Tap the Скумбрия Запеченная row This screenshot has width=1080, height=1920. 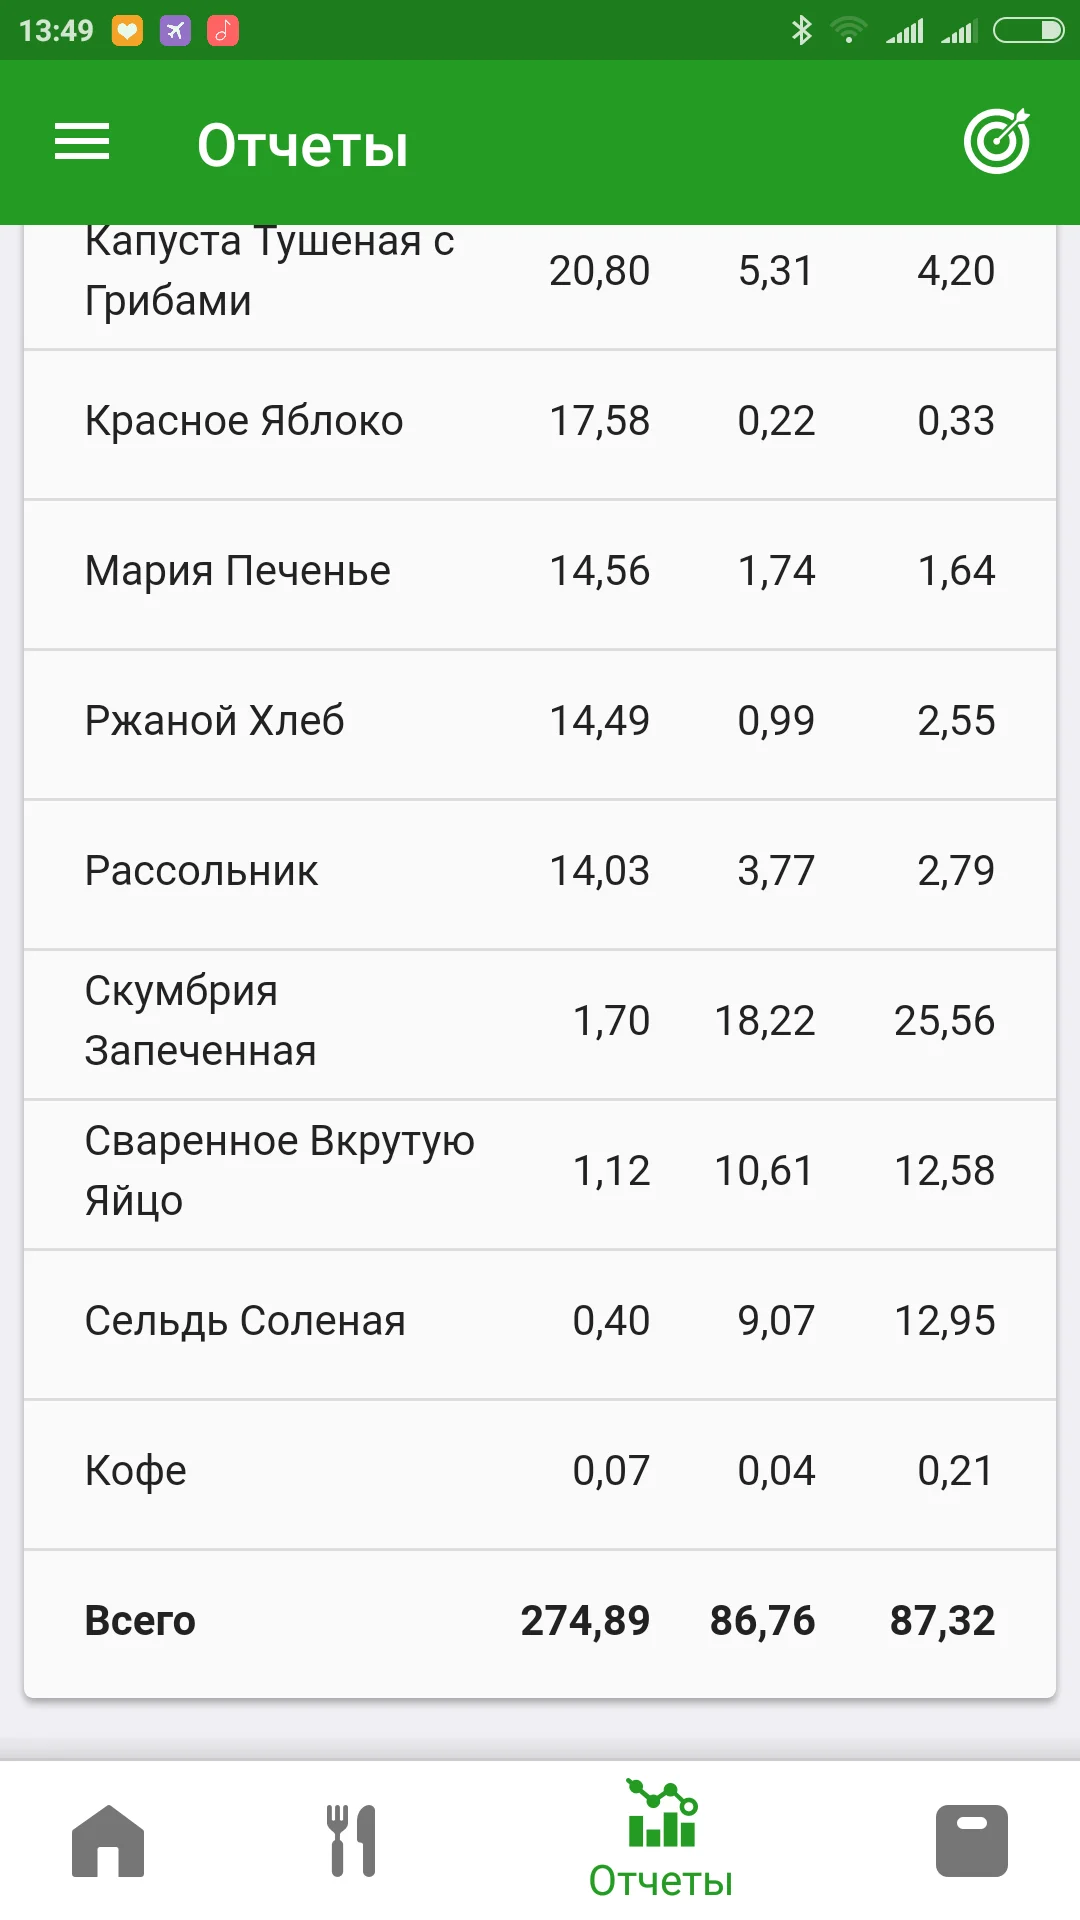click(540, 1022)
